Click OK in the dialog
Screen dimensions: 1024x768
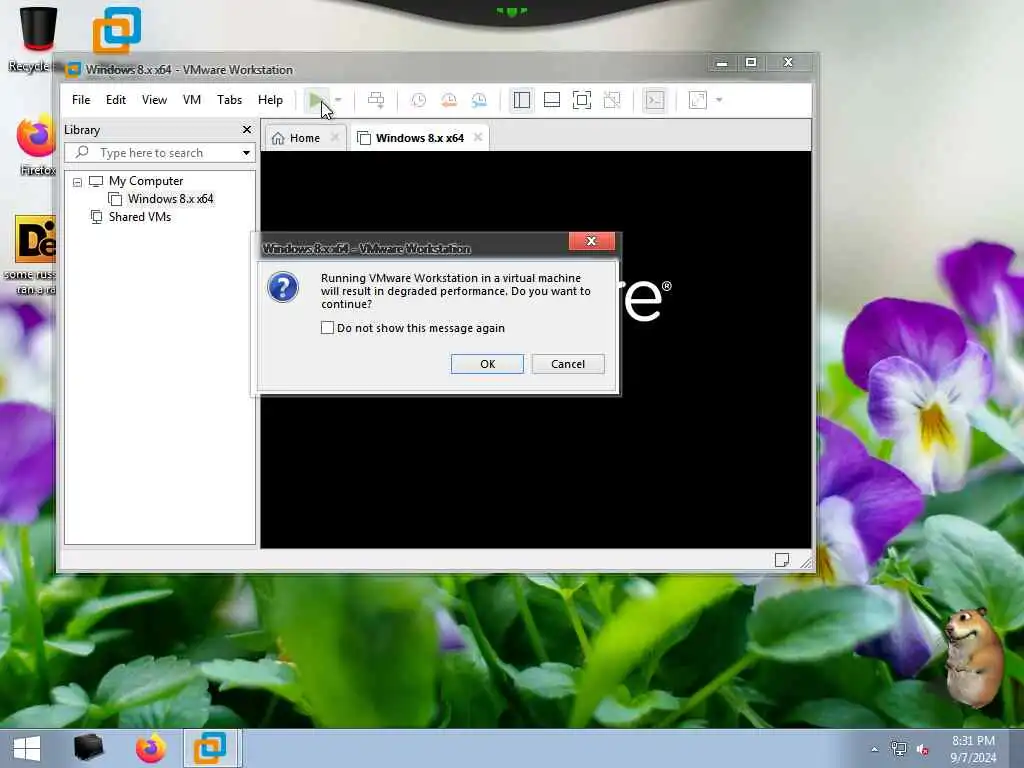[x=487, y=364]
